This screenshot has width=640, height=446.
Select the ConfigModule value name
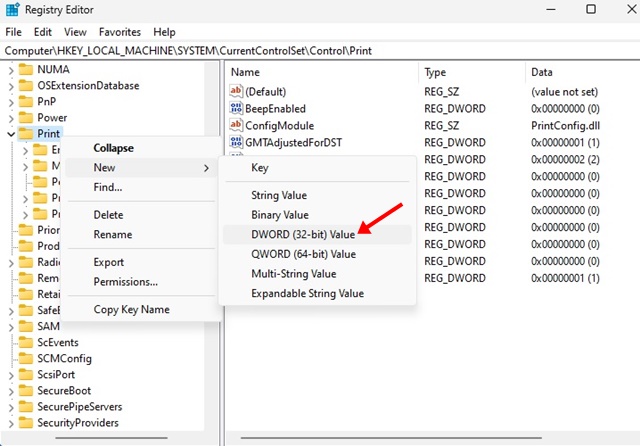(280, 125)
